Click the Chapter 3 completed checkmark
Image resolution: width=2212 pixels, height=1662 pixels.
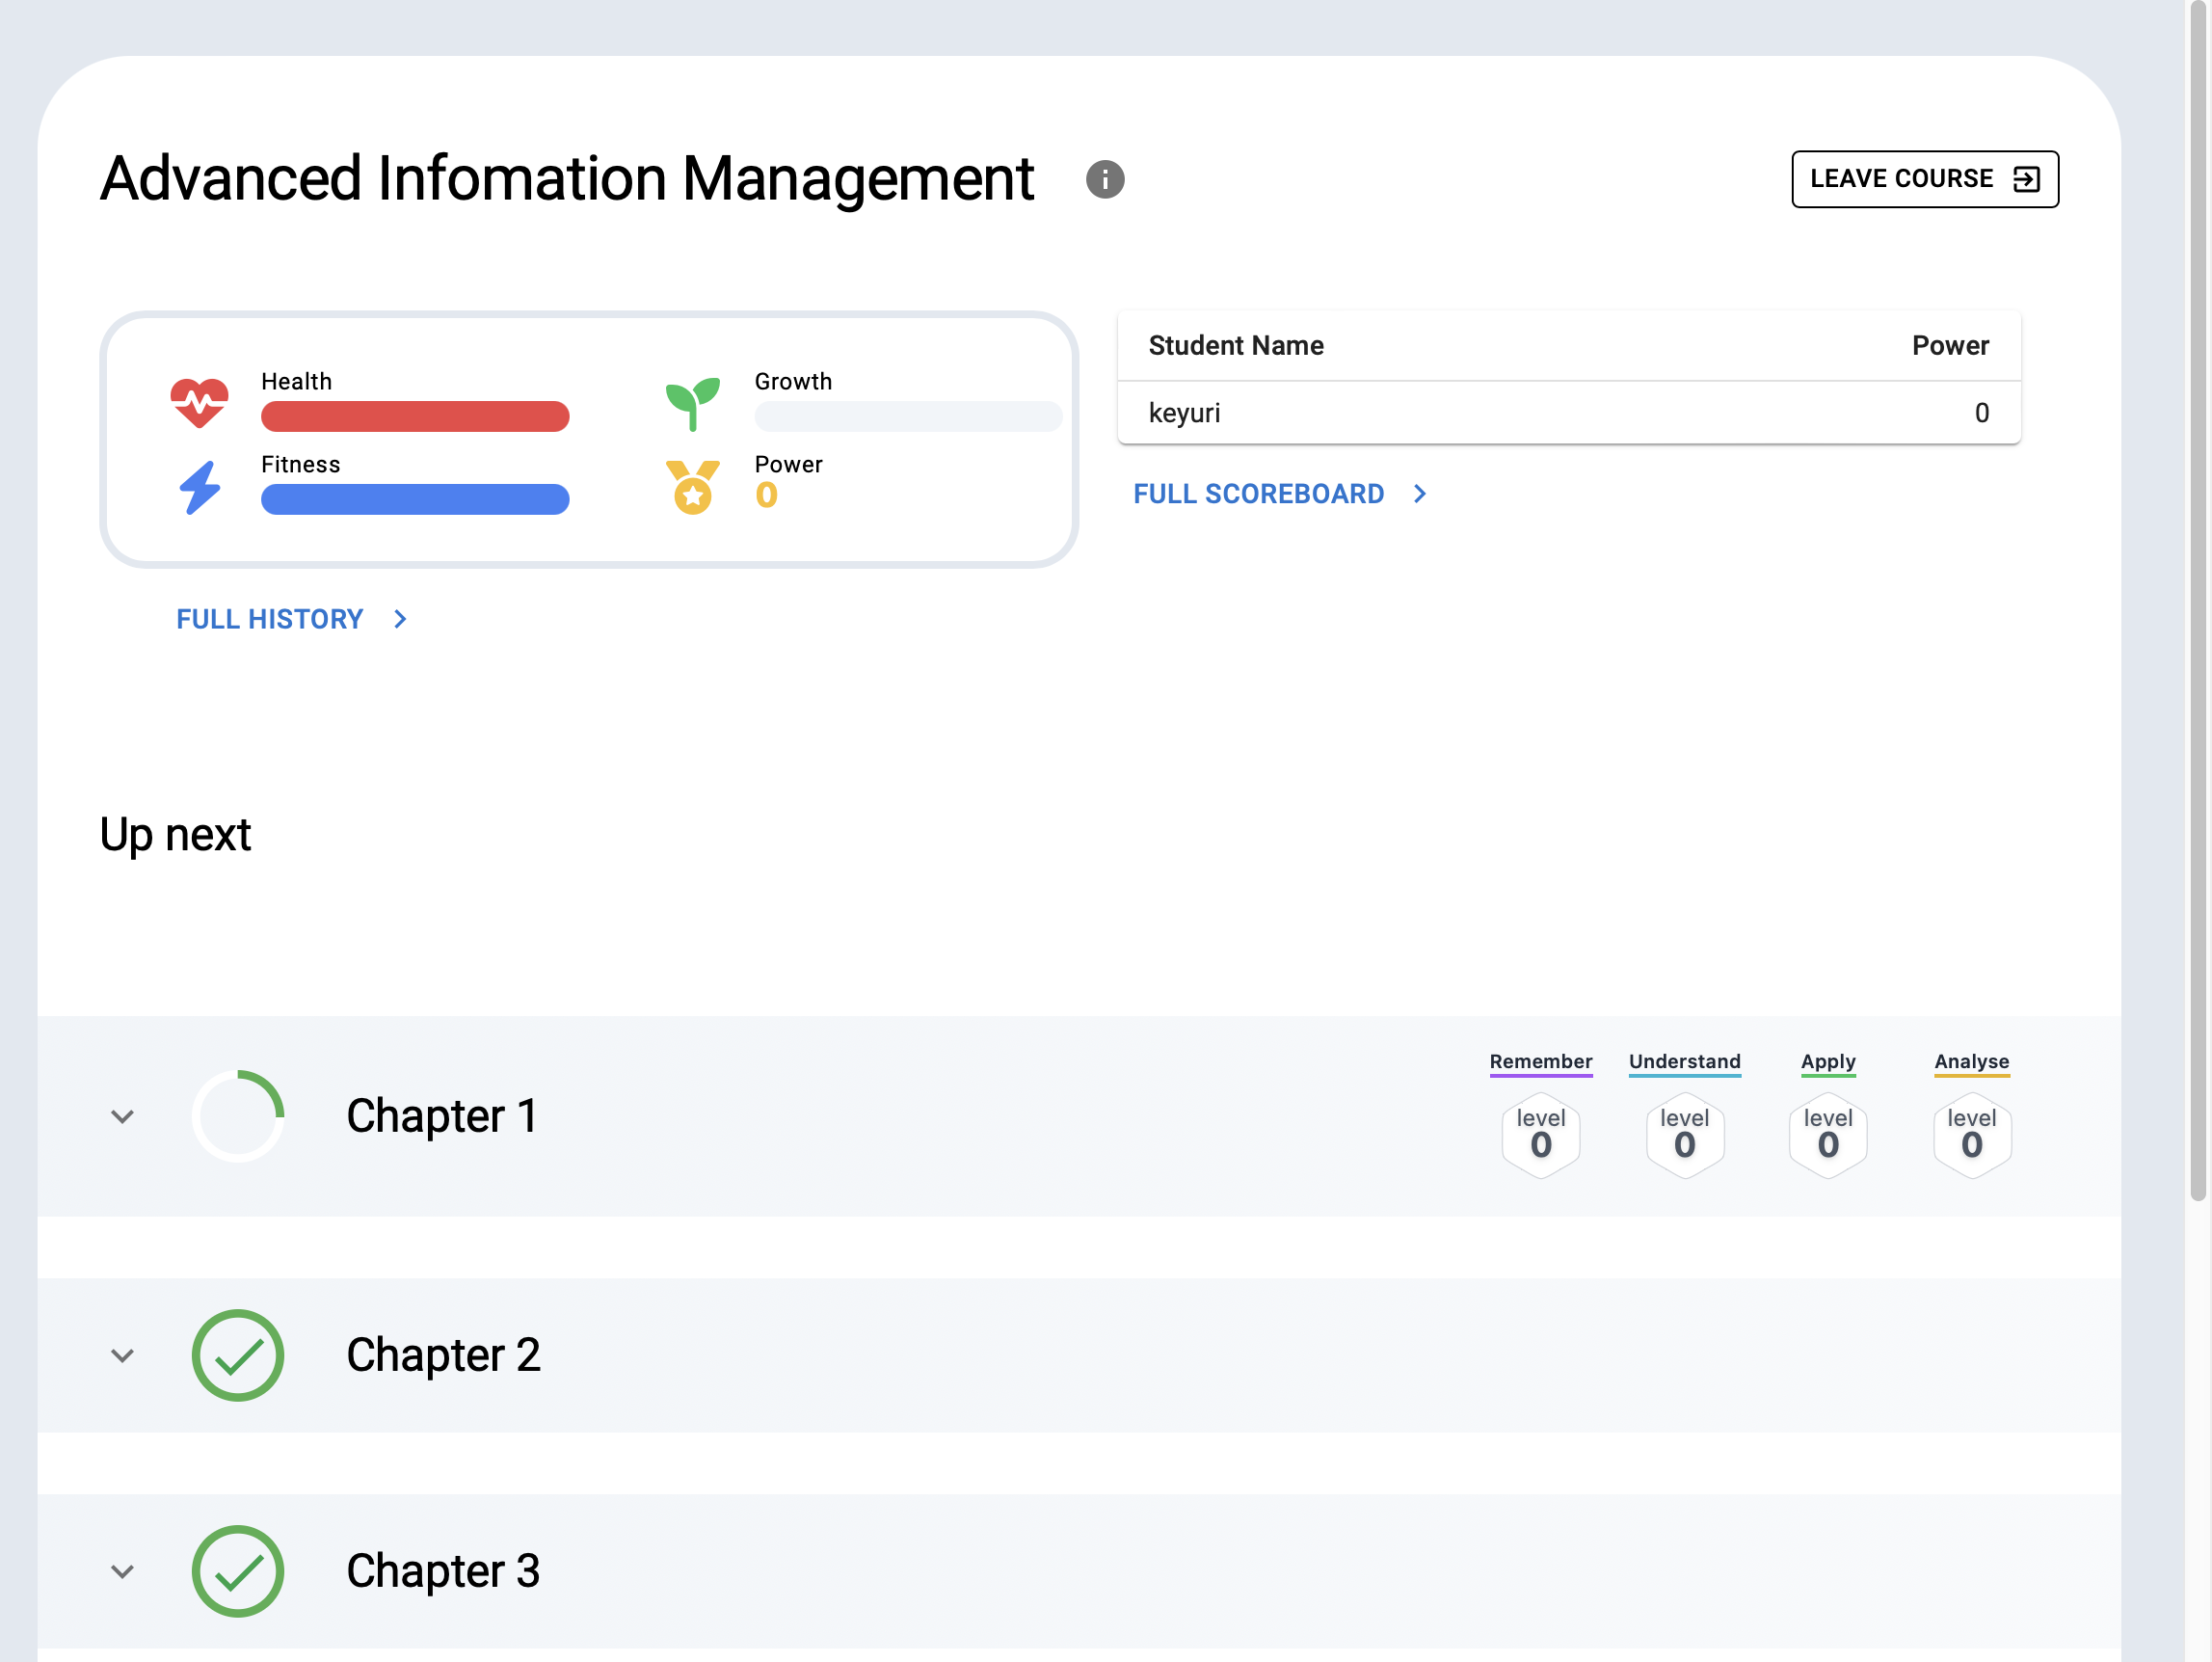pos(238,1571)
